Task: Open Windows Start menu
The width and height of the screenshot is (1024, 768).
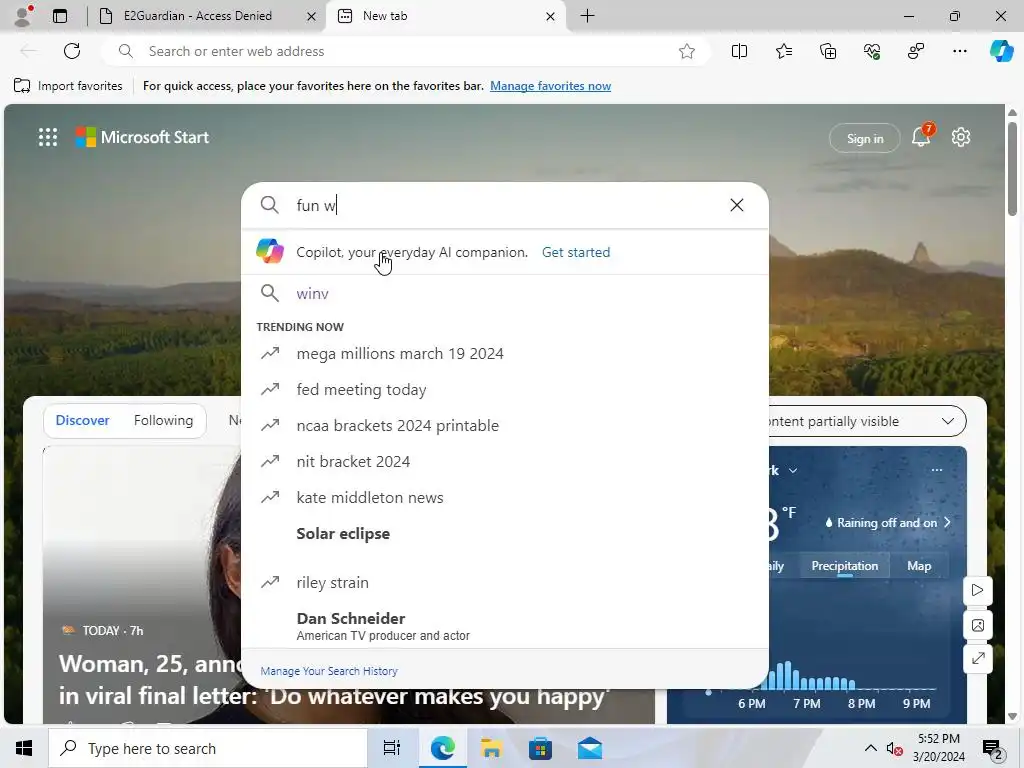Action: 24,748
